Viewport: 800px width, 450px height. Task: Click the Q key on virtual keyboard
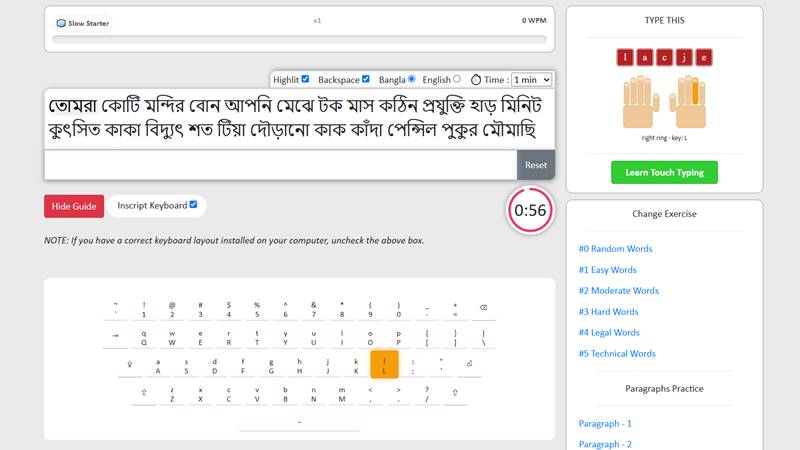tap(144, 338)
